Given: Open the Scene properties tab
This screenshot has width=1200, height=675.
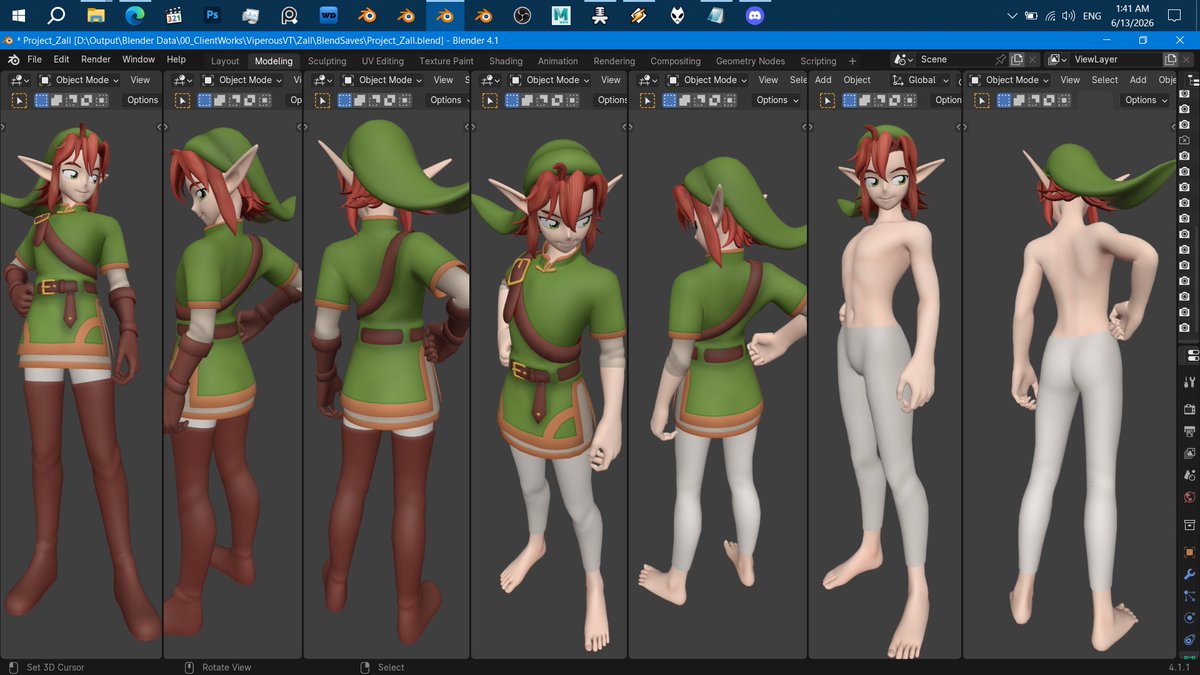Looking at the screenshot, I should (x=1190, y=475).
